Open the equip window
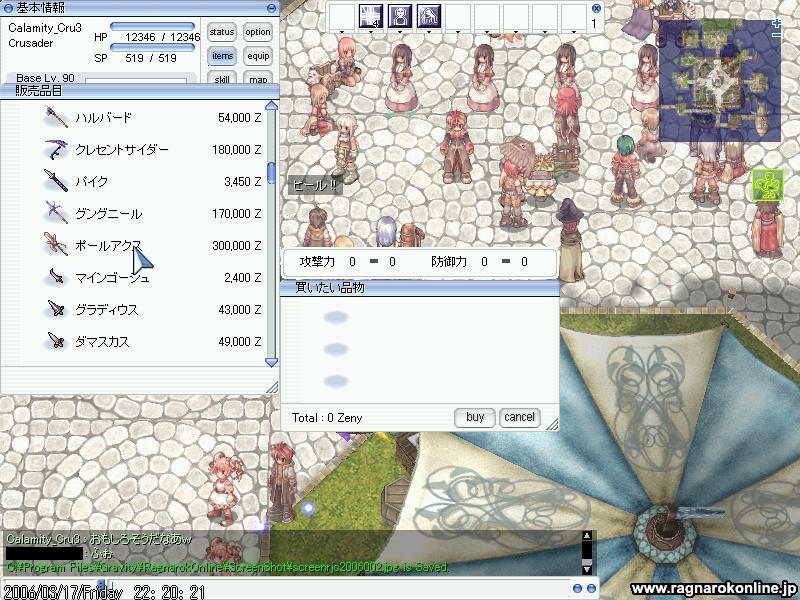This screenshot has width=800, height=600. 258,56
